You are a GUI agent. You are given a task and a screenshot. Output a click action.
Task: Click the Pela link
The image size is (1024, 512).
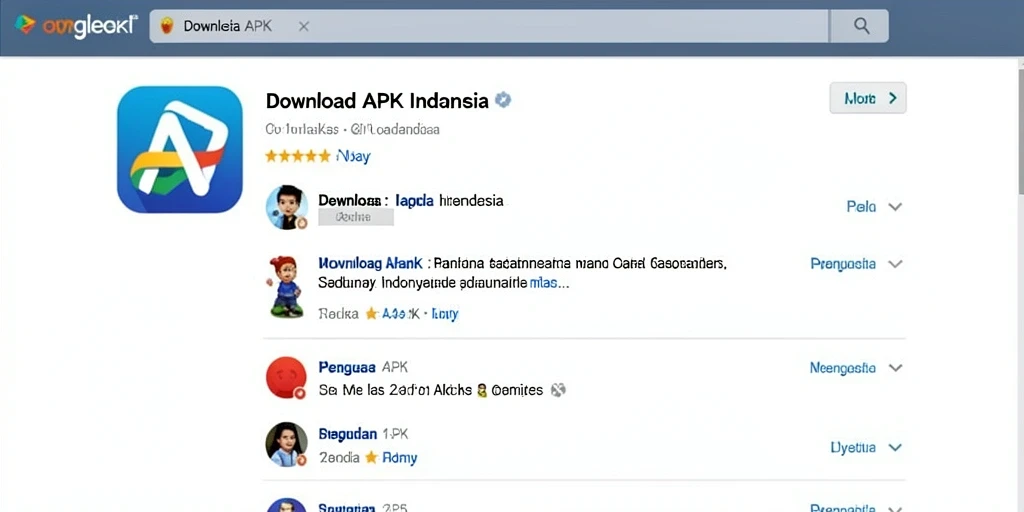click(861, 206)
